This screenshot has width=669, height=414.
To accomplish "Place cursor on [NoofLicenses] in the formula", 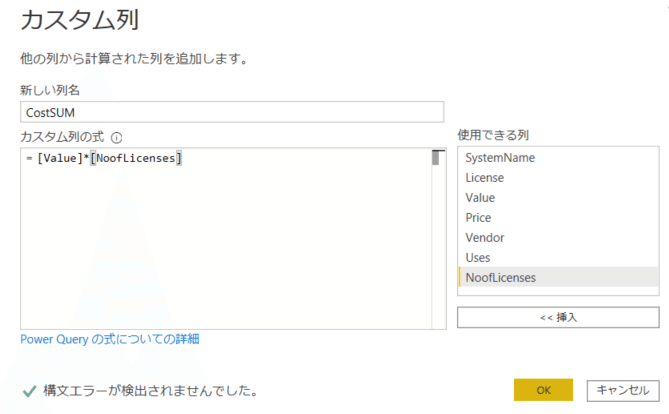I will pos(135,158).
